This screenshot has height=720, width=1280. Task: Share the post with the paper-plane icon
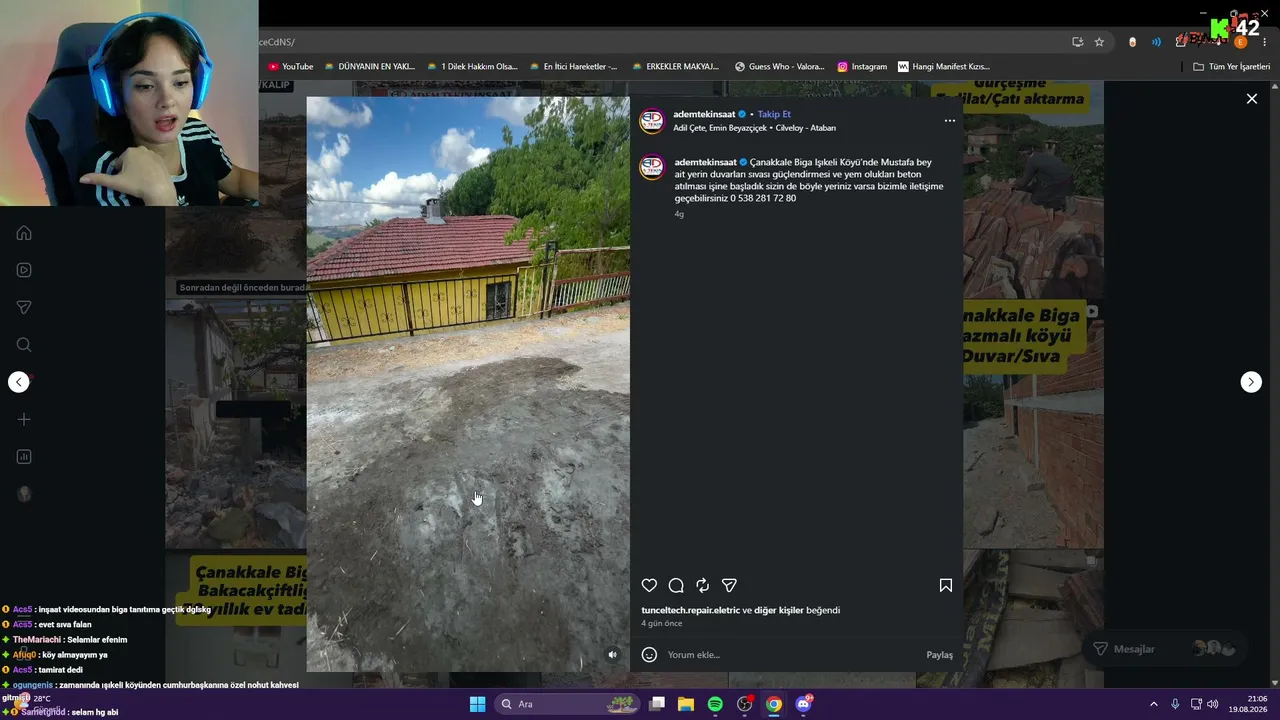(729, 585)
